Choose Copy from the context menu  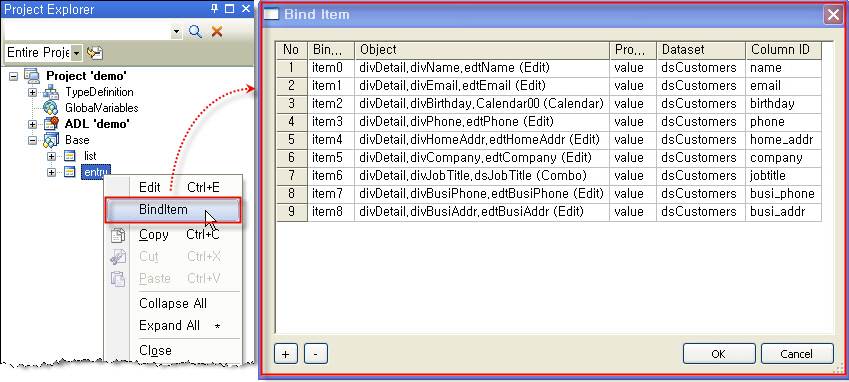coord(173,235)
